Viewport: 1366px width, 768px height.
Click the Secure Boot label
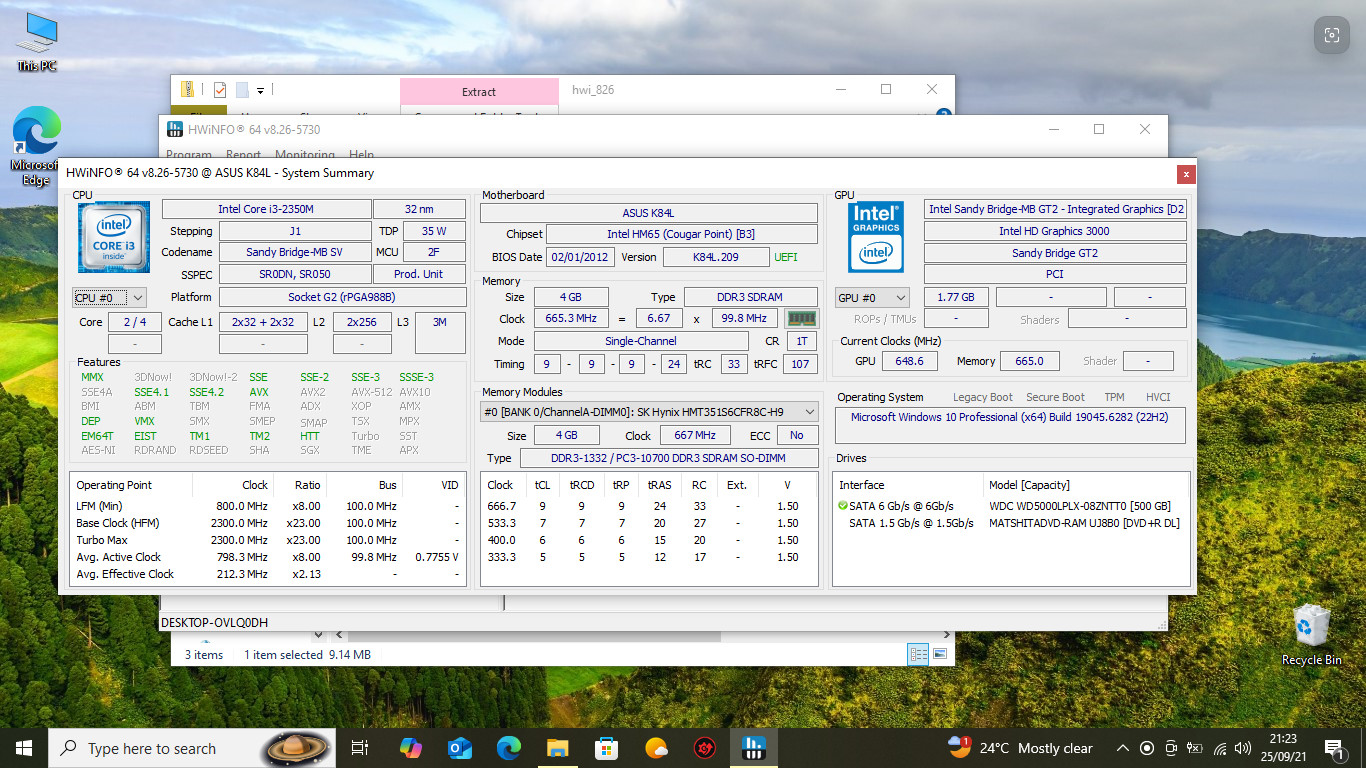[x=1055, y=397]
